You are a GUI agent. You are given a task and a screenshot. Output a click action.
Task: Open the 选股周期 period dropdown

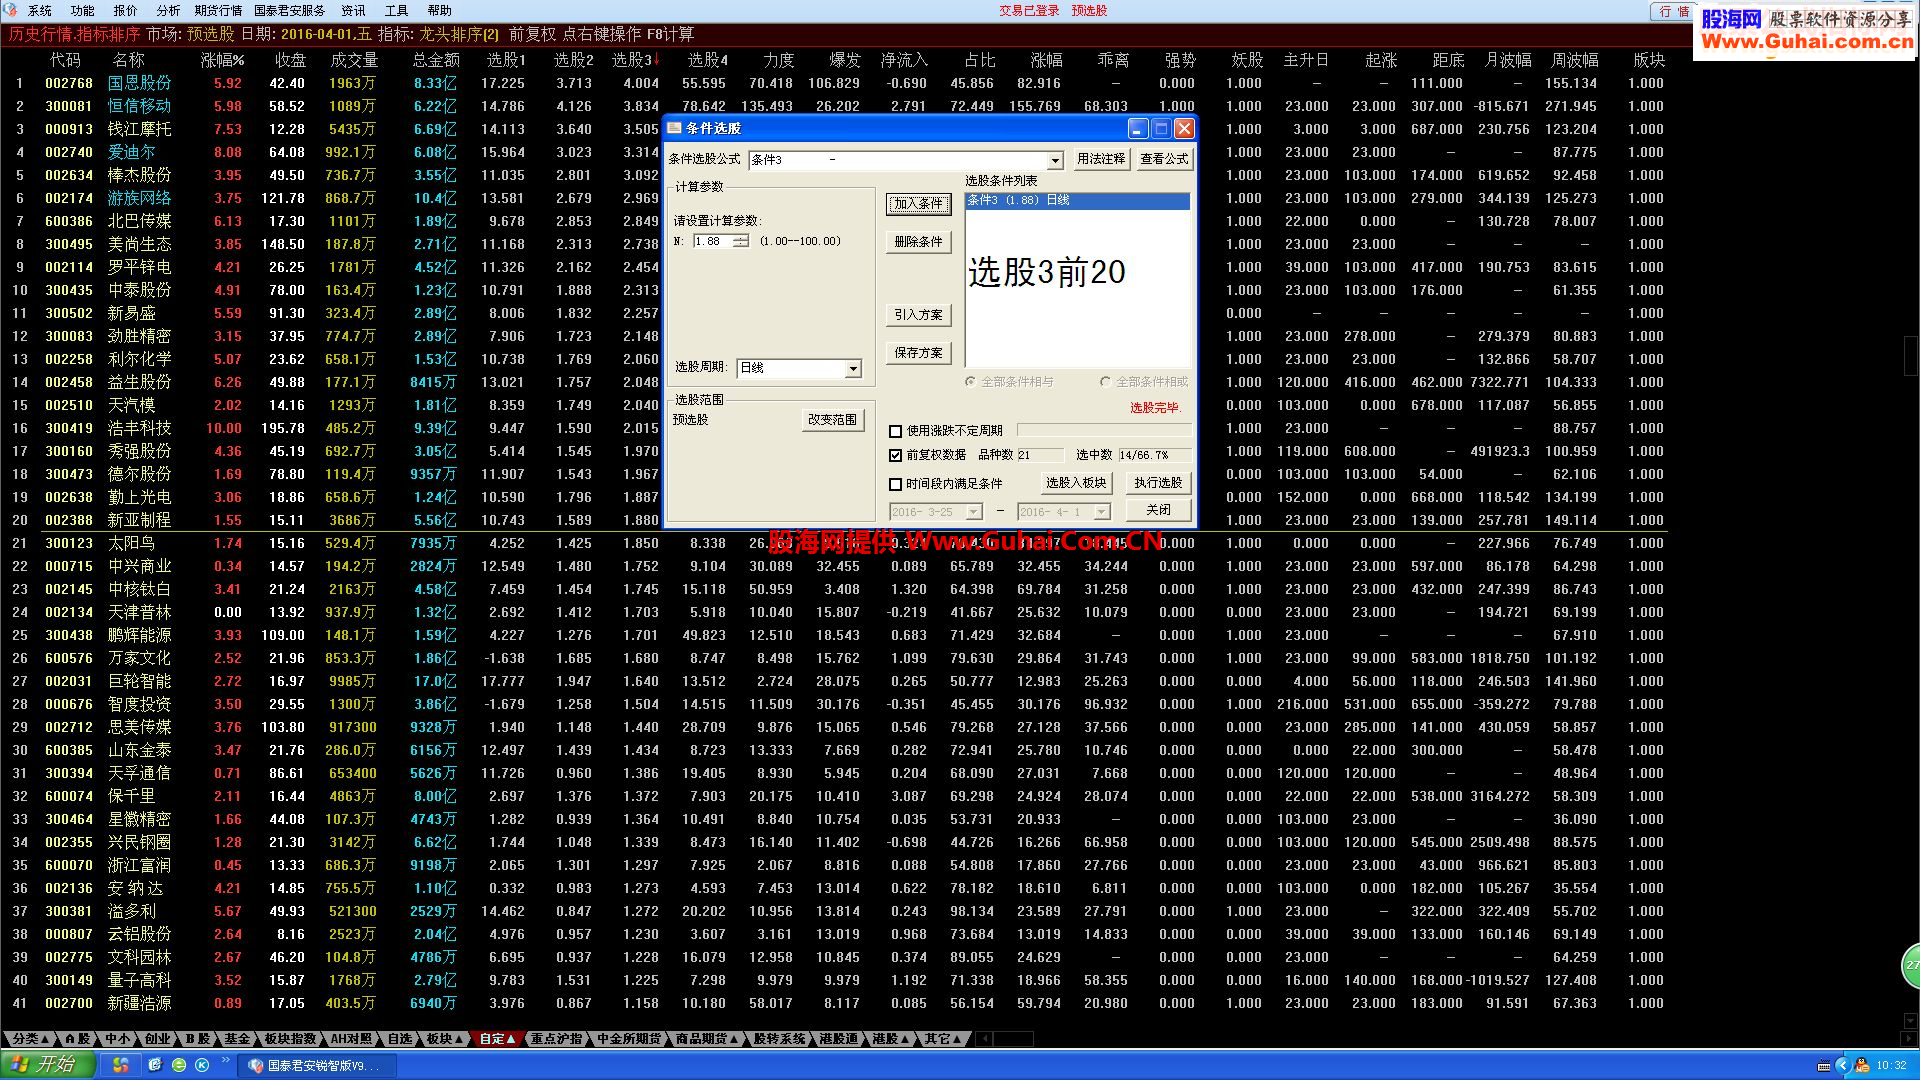(853, 369)
